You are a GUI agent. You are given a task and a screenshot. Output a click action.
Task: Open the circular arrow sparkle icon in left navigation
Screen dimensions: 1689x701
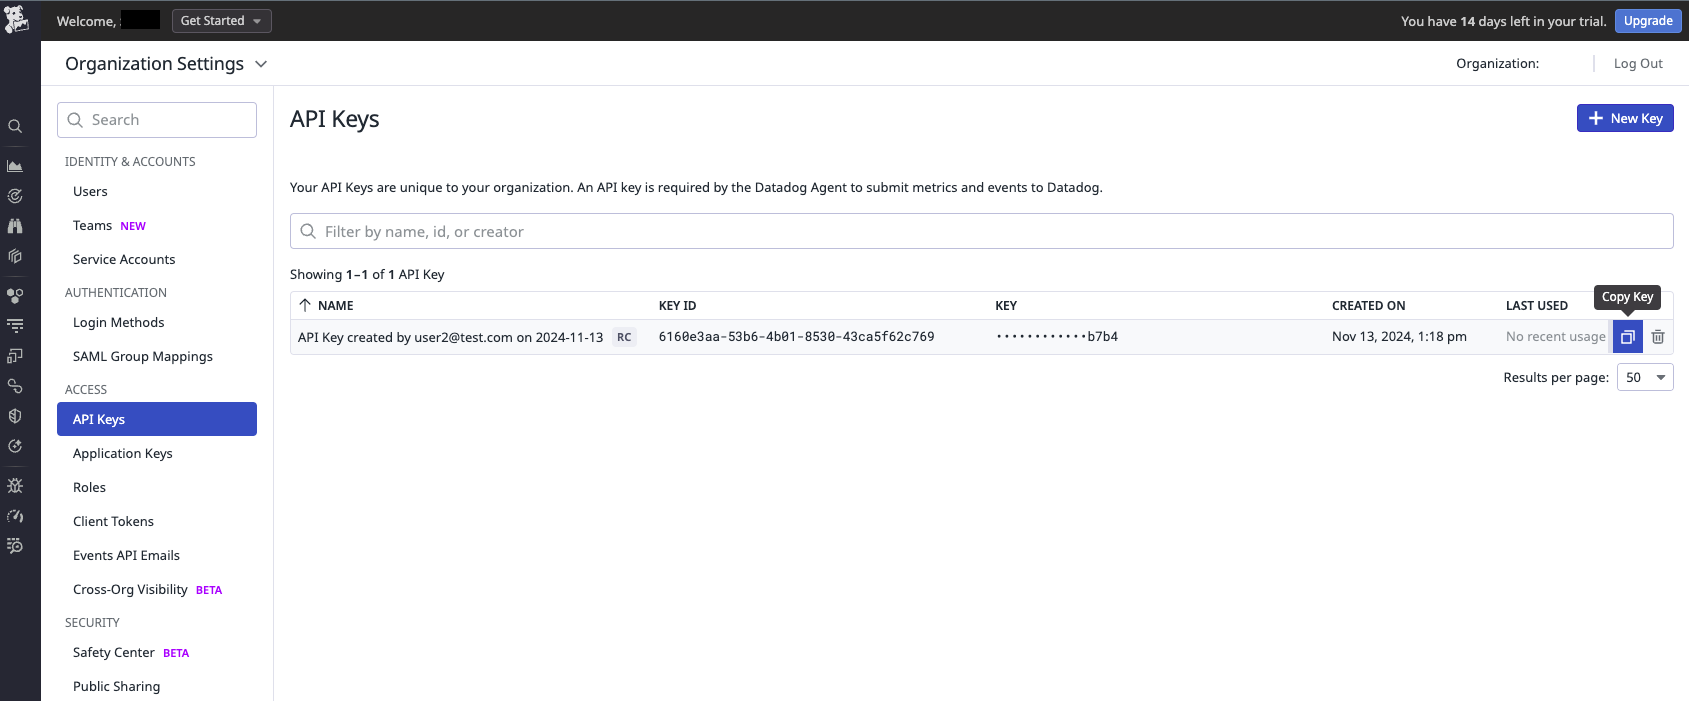[x=15, y=446]
